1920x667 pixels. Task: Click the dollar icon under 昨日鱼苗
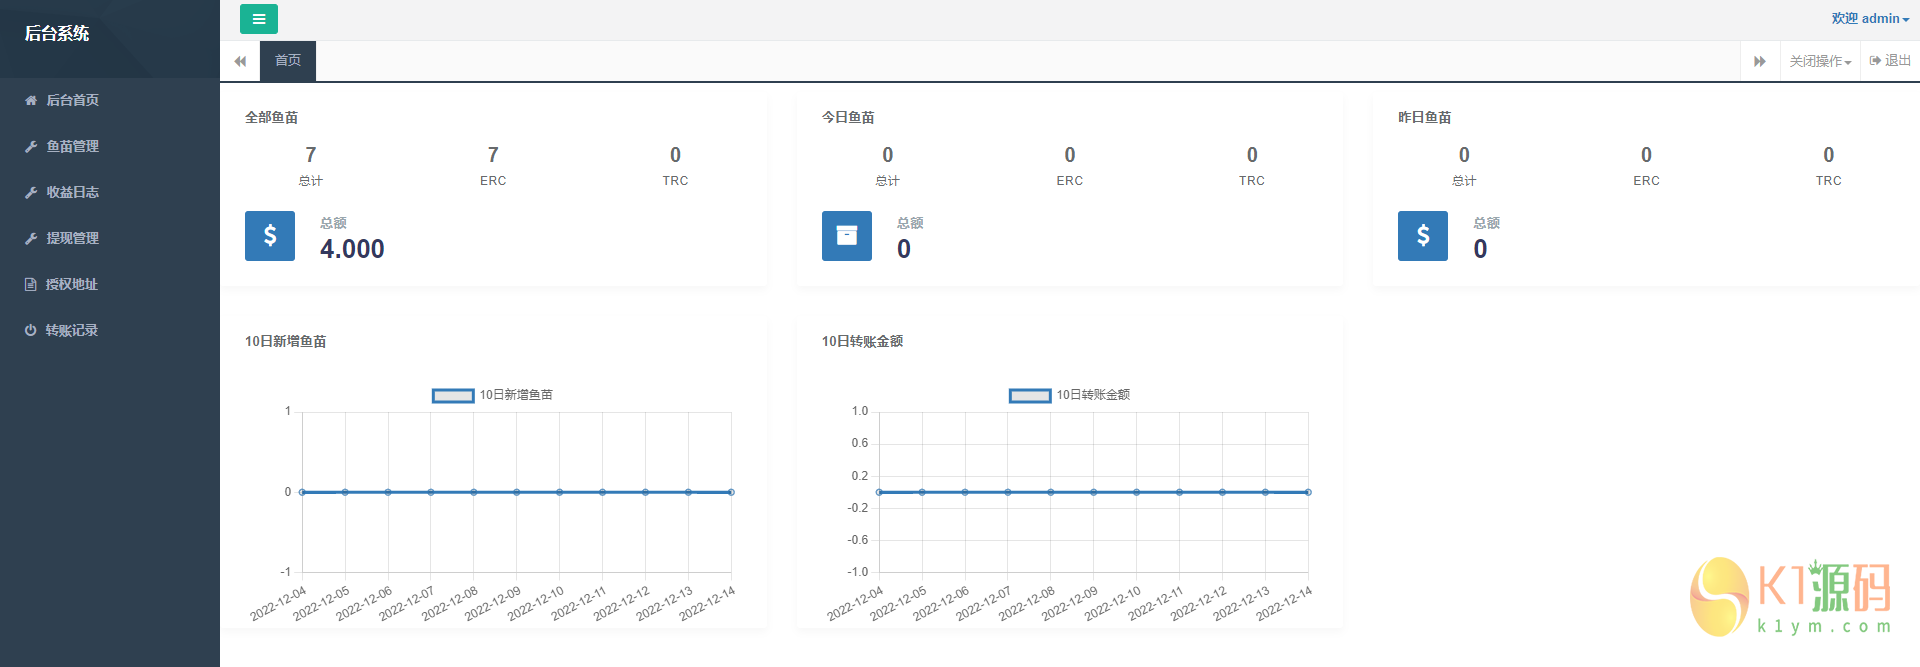(x=1422, y=236)
